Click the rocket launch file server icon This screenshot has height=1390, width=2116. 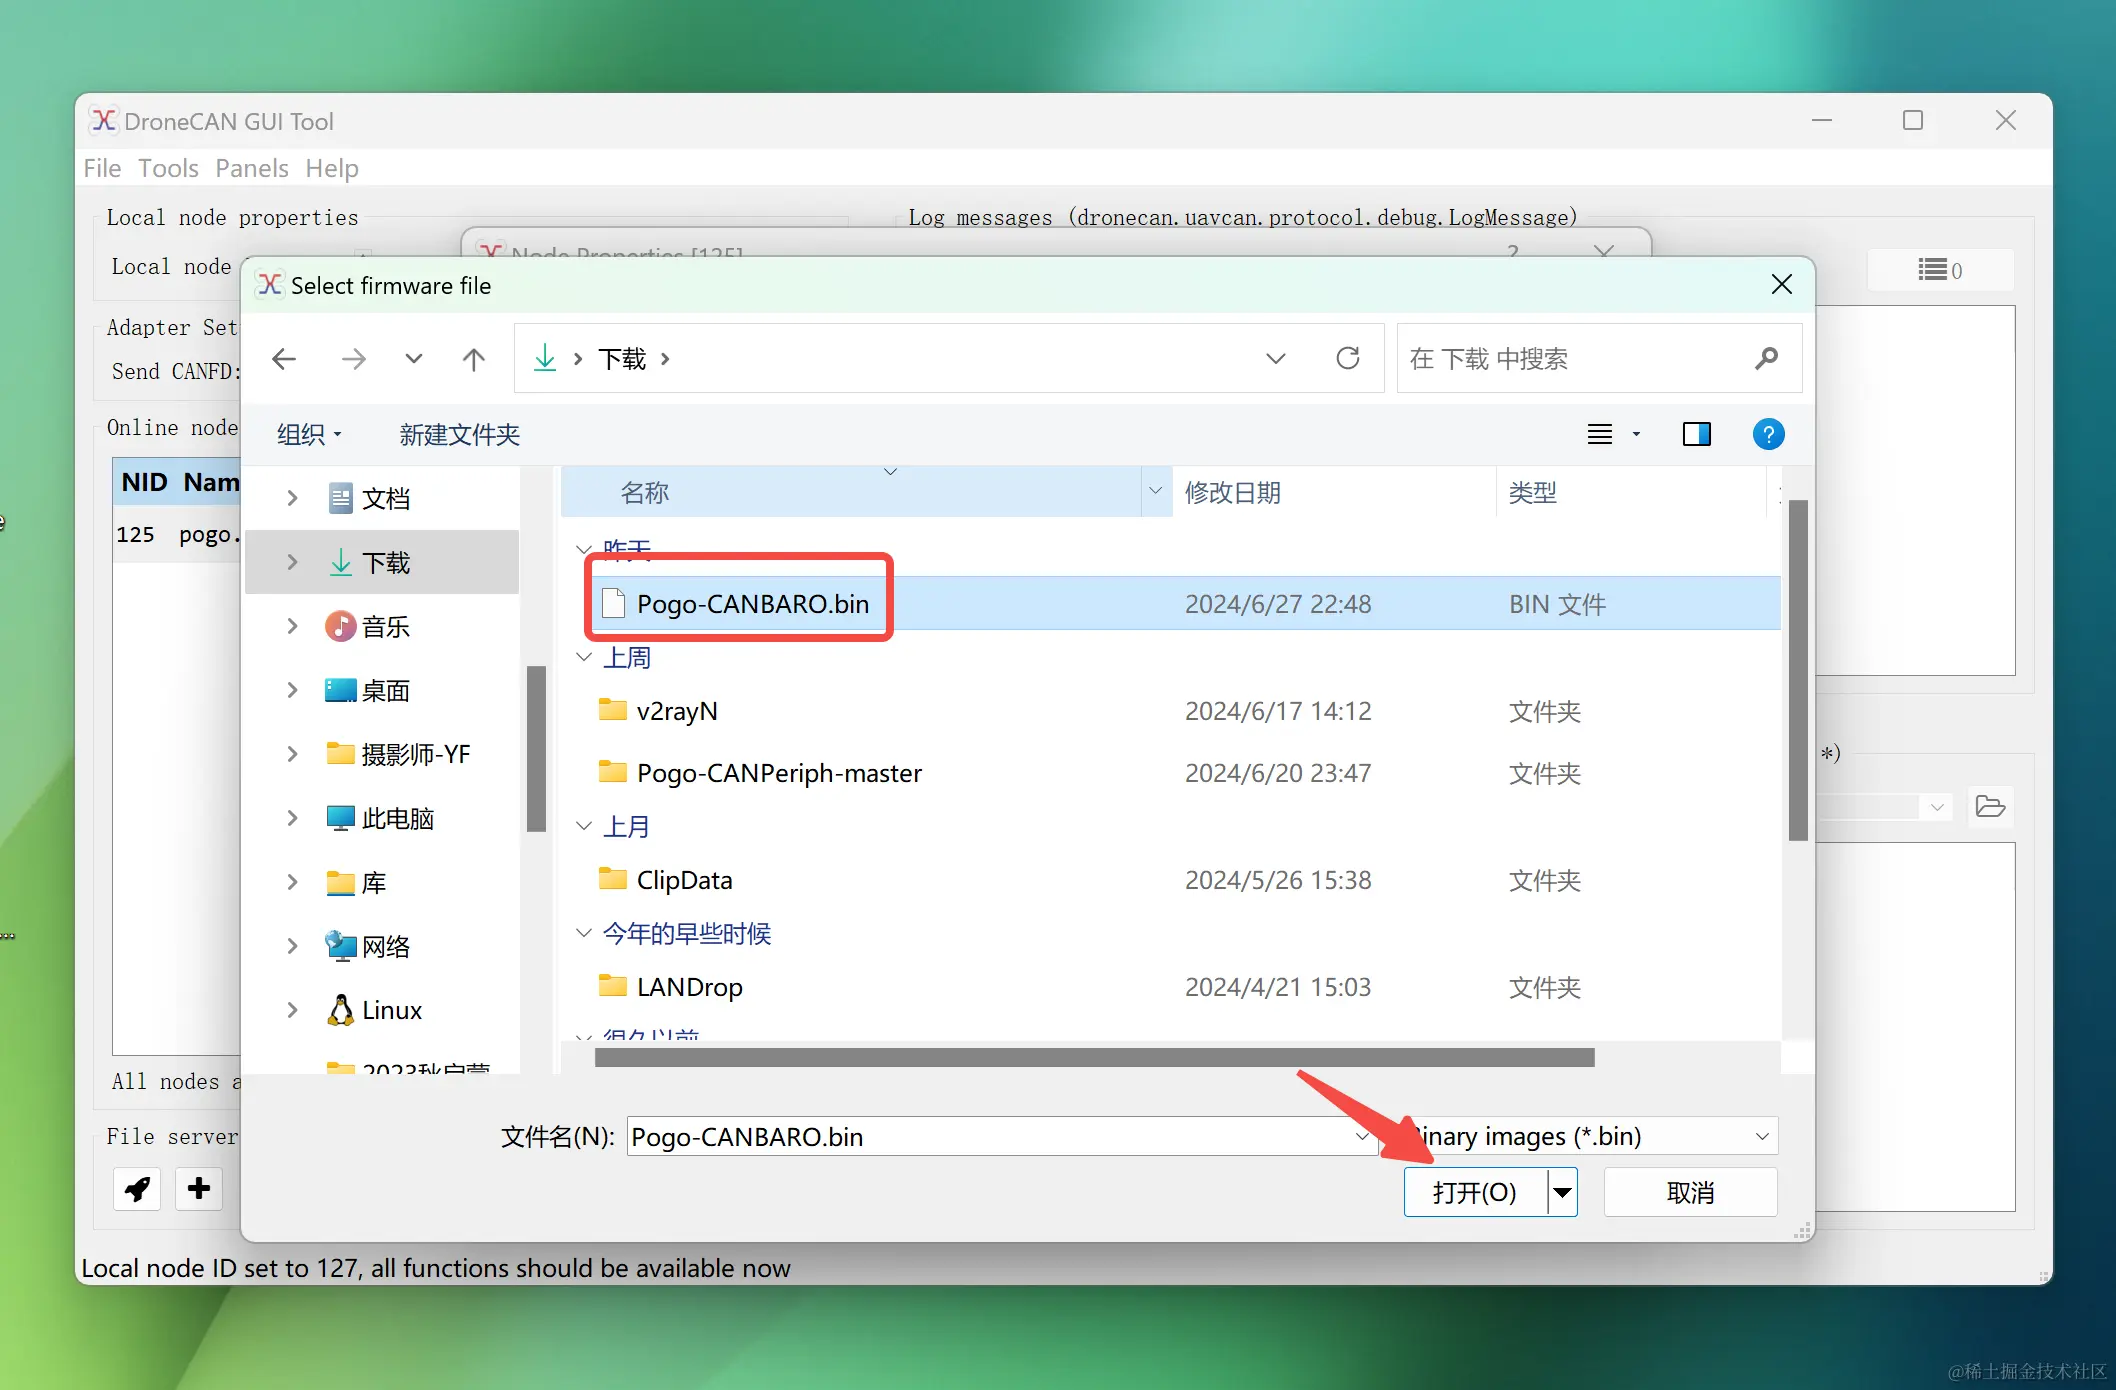pos(137,1189)
